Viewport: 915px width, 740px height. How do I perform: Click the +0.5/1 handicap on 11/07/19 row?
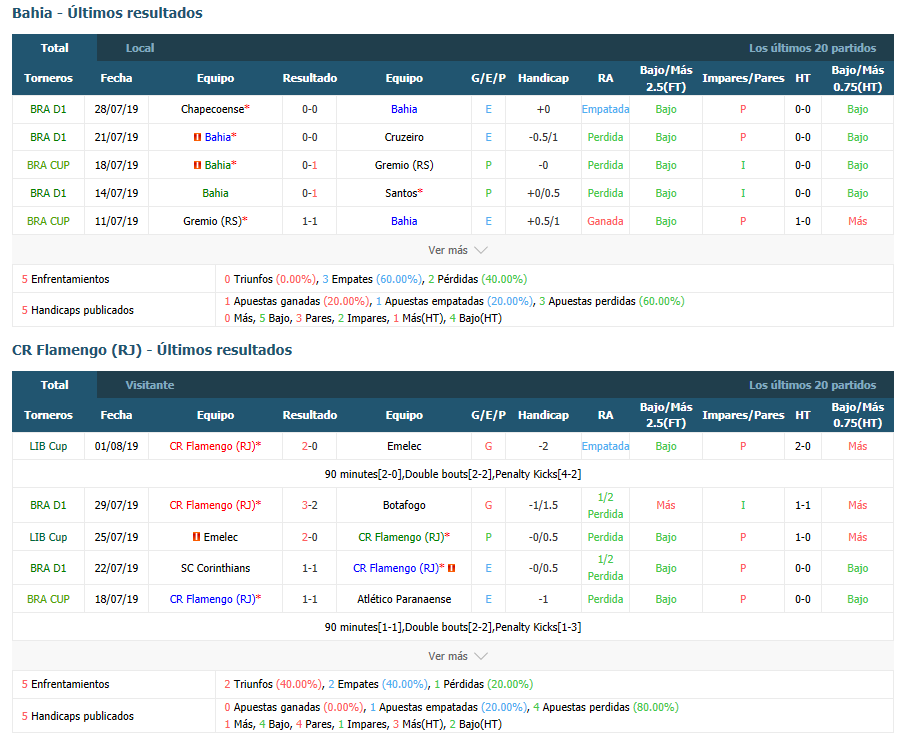tap(543, 221)
